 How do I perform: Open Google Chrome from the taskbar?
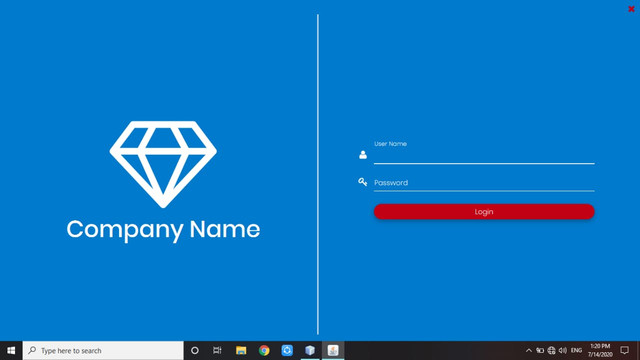click(264, 351)
